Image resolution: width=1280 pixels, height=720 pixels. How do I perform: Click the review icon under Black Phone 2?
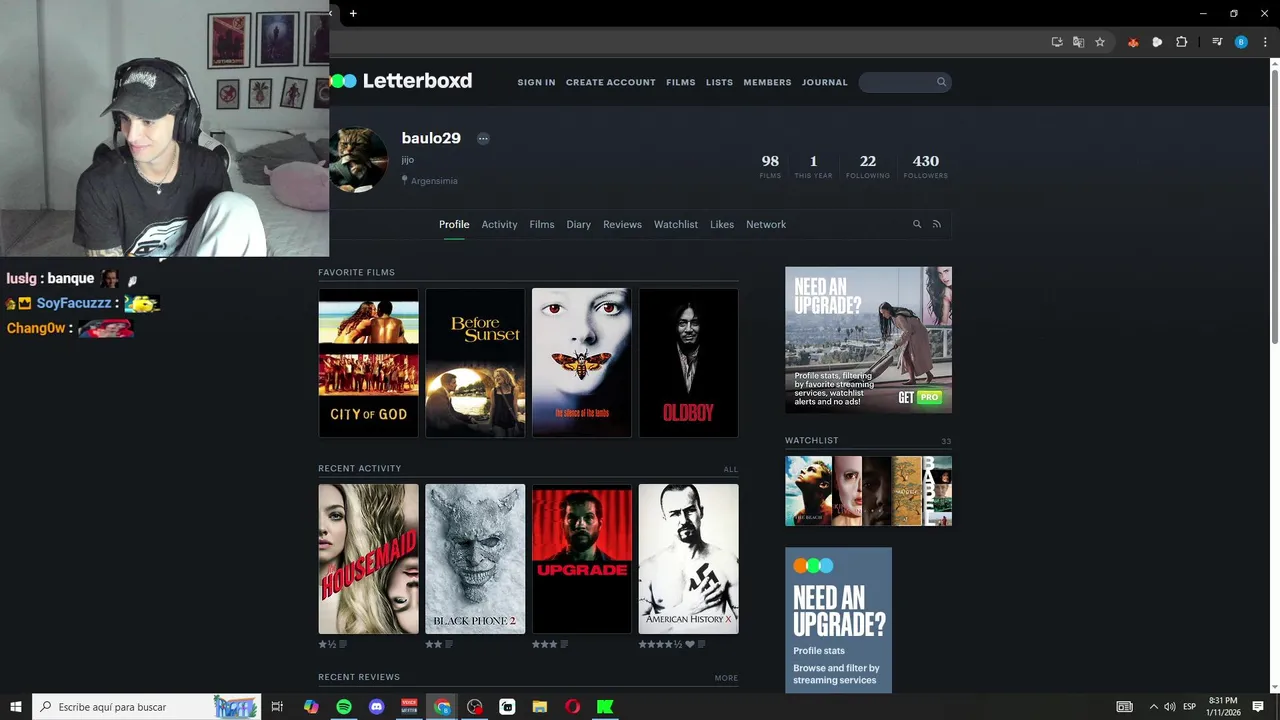(x=449, y=644)
